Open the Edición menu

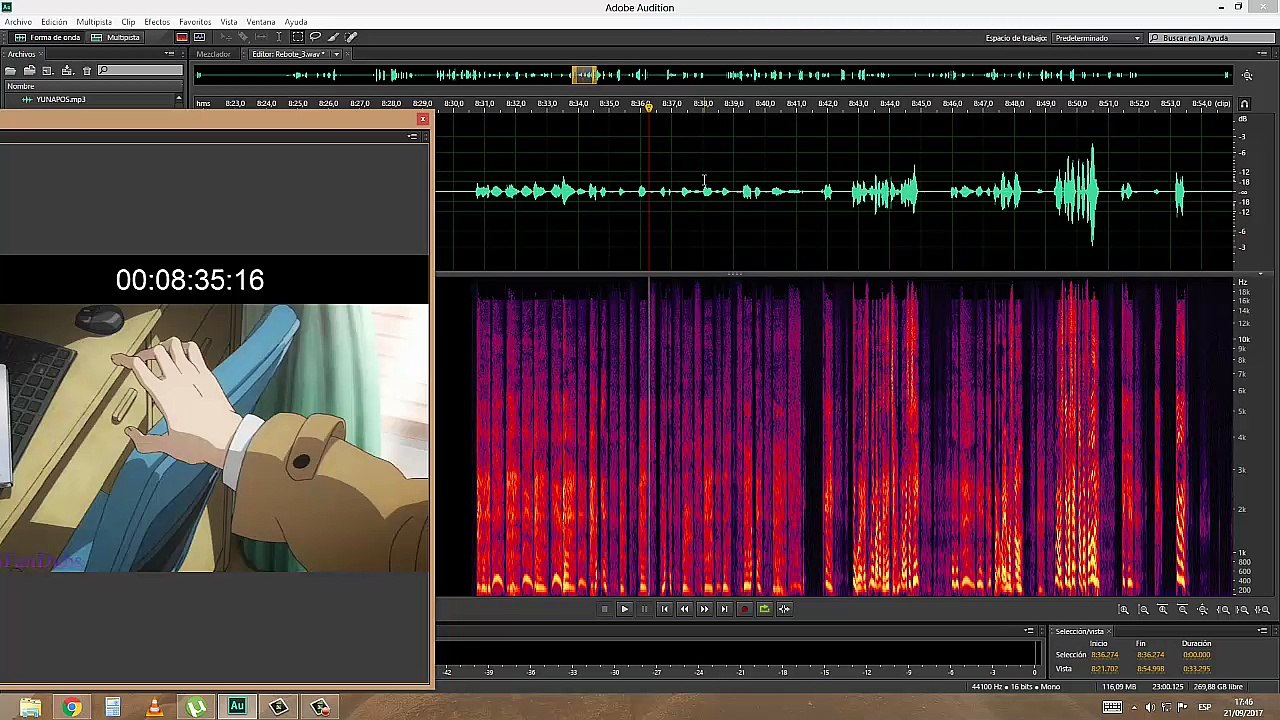click(x=54, y=22)
